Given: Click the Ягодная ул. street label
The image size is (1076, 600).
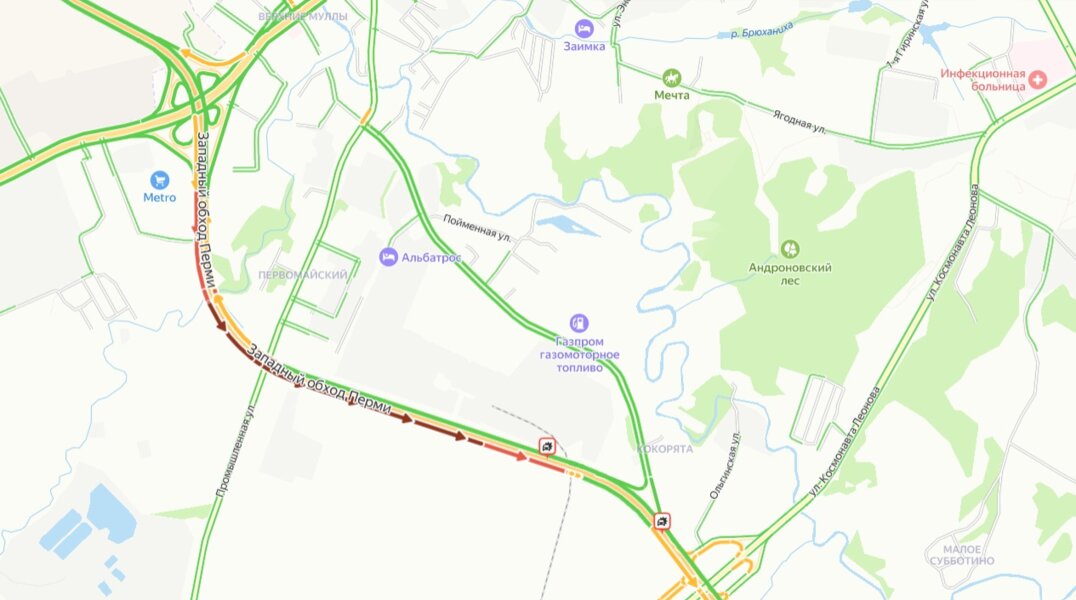Looking at the screenshot, I should [x=799, y=122].
